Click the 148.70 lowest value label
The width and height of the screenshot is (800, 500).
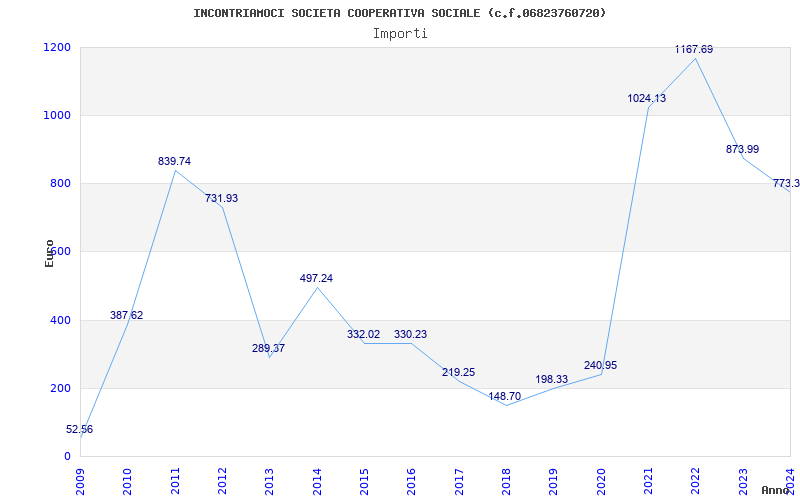(x=505, y=396)
